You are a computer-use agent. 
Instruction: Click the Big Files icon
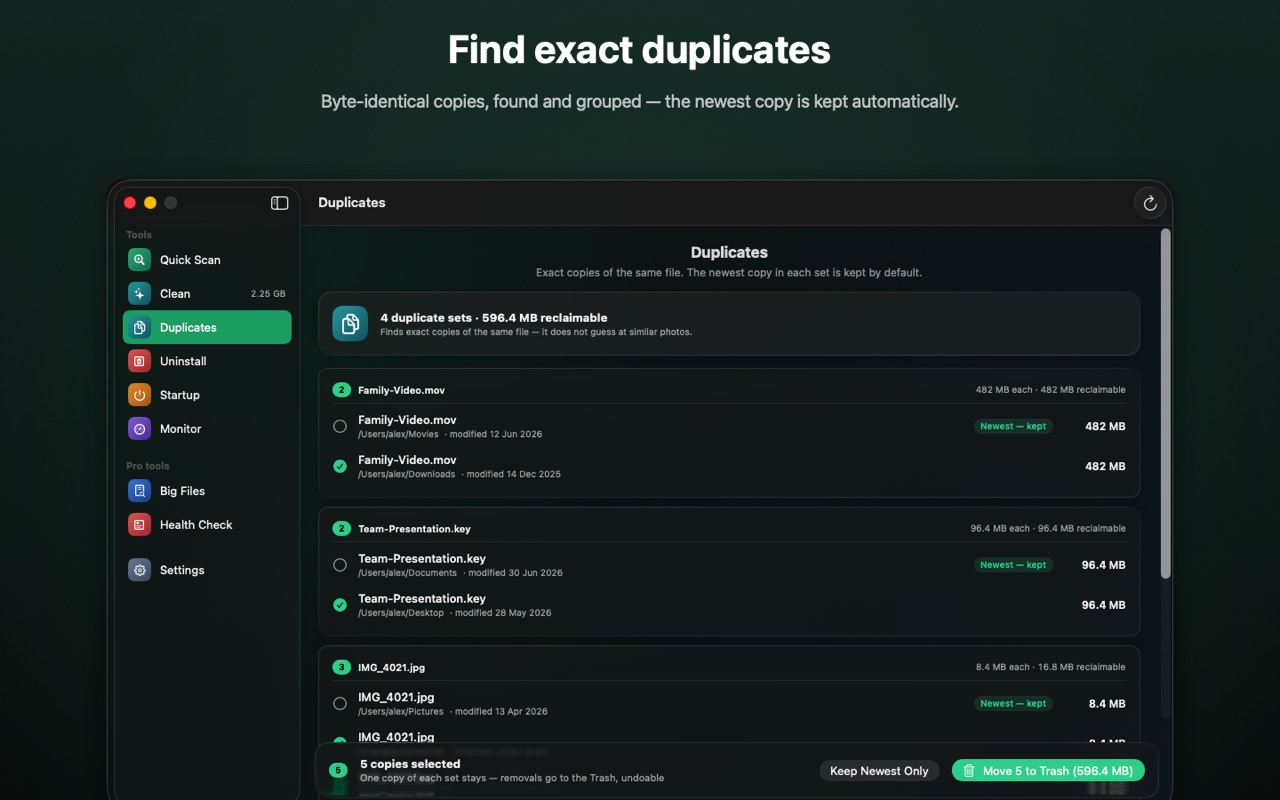pyautogui.click(x=140, y=491)
